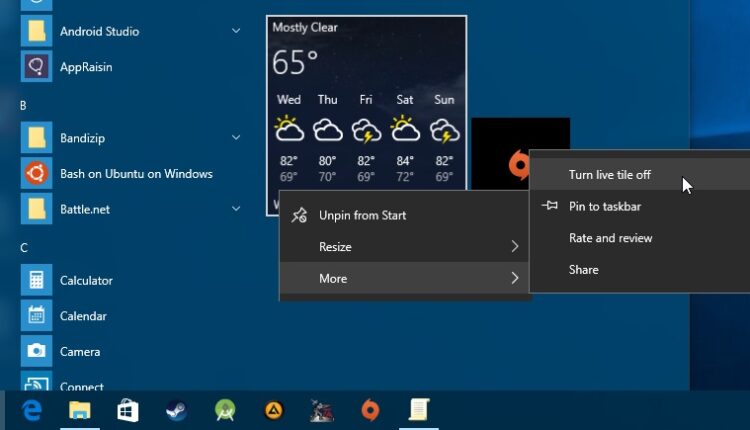
Task: Launch the Windows Store taskbar icon
Action: 128,410
